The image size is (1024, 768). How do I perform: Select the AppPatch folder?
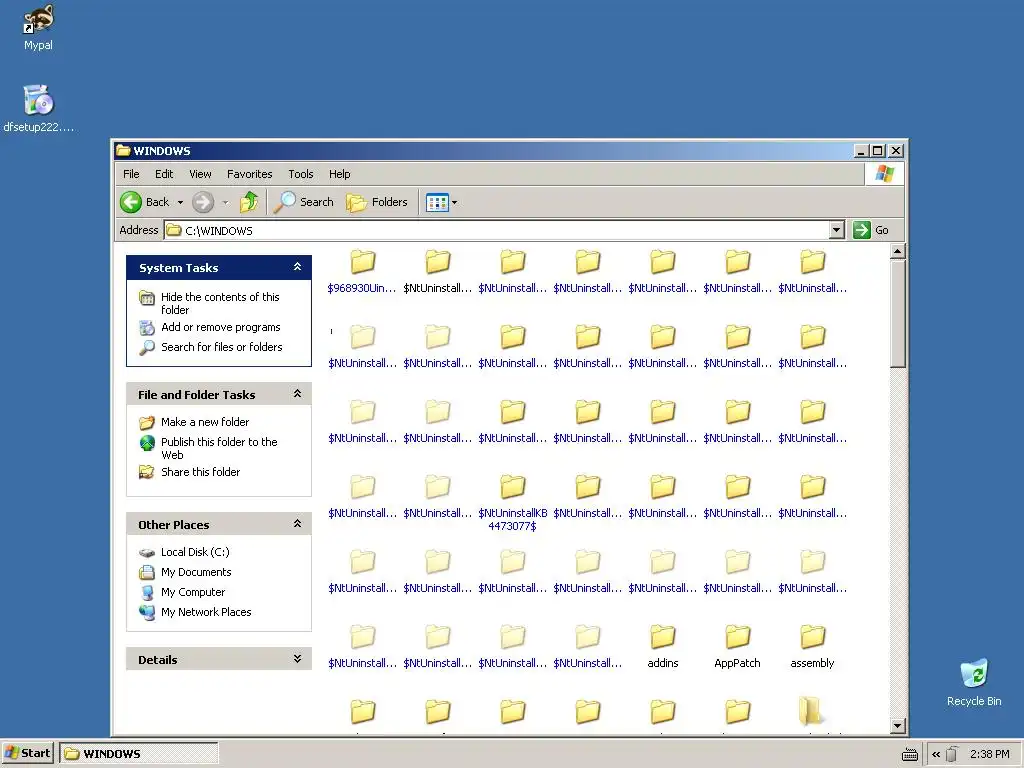(737, 646)
